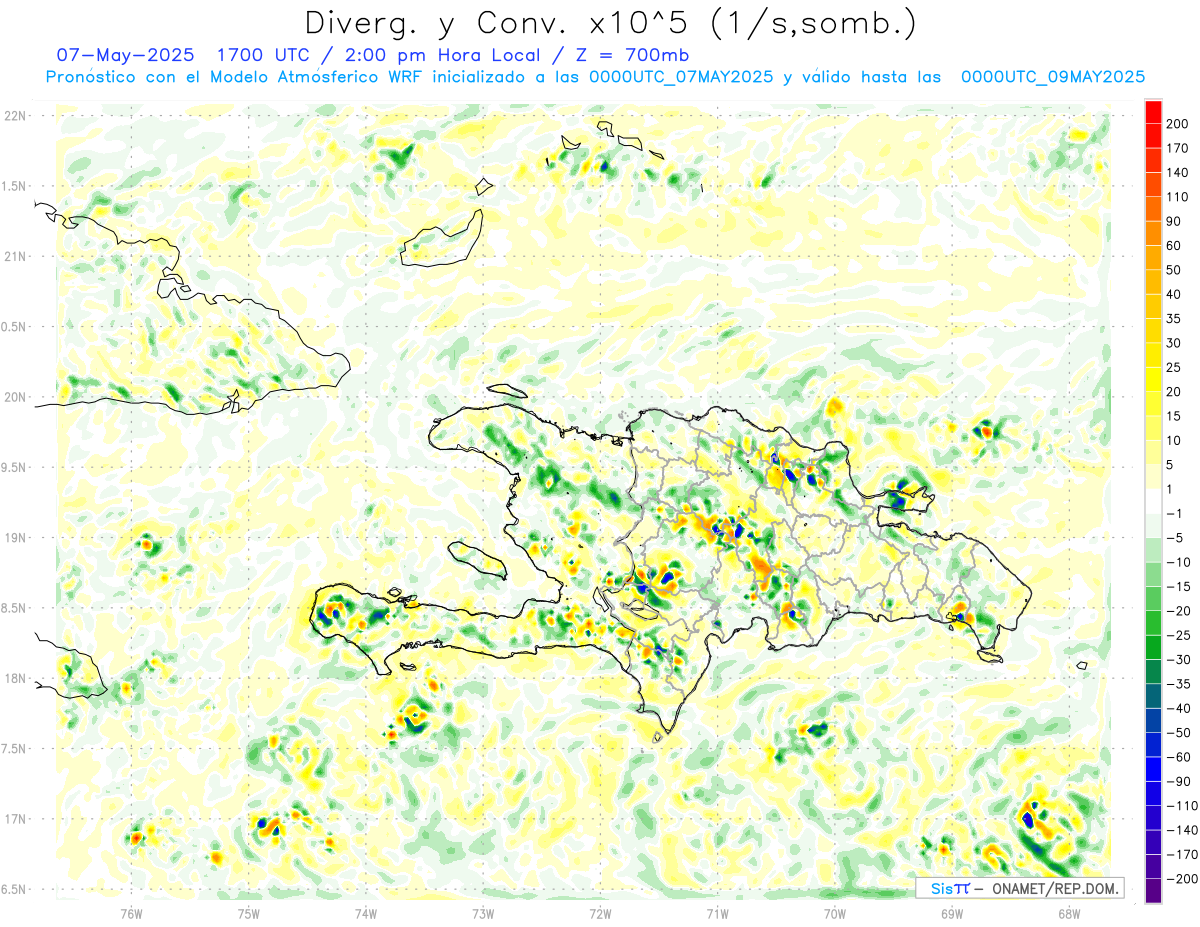Click the '-30' color scale value
This screenshot has width=1200, height=927.
tap(1178, 660)
